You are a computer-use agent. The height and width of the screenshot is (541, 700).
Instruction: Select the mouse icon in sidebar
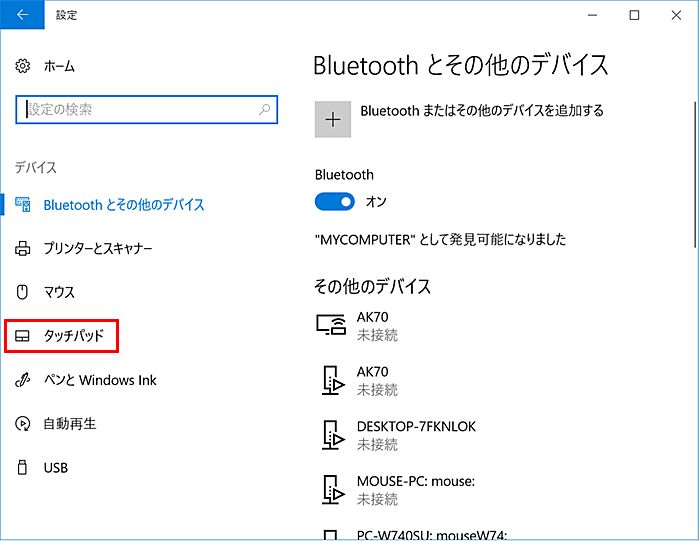coord(23,292)
